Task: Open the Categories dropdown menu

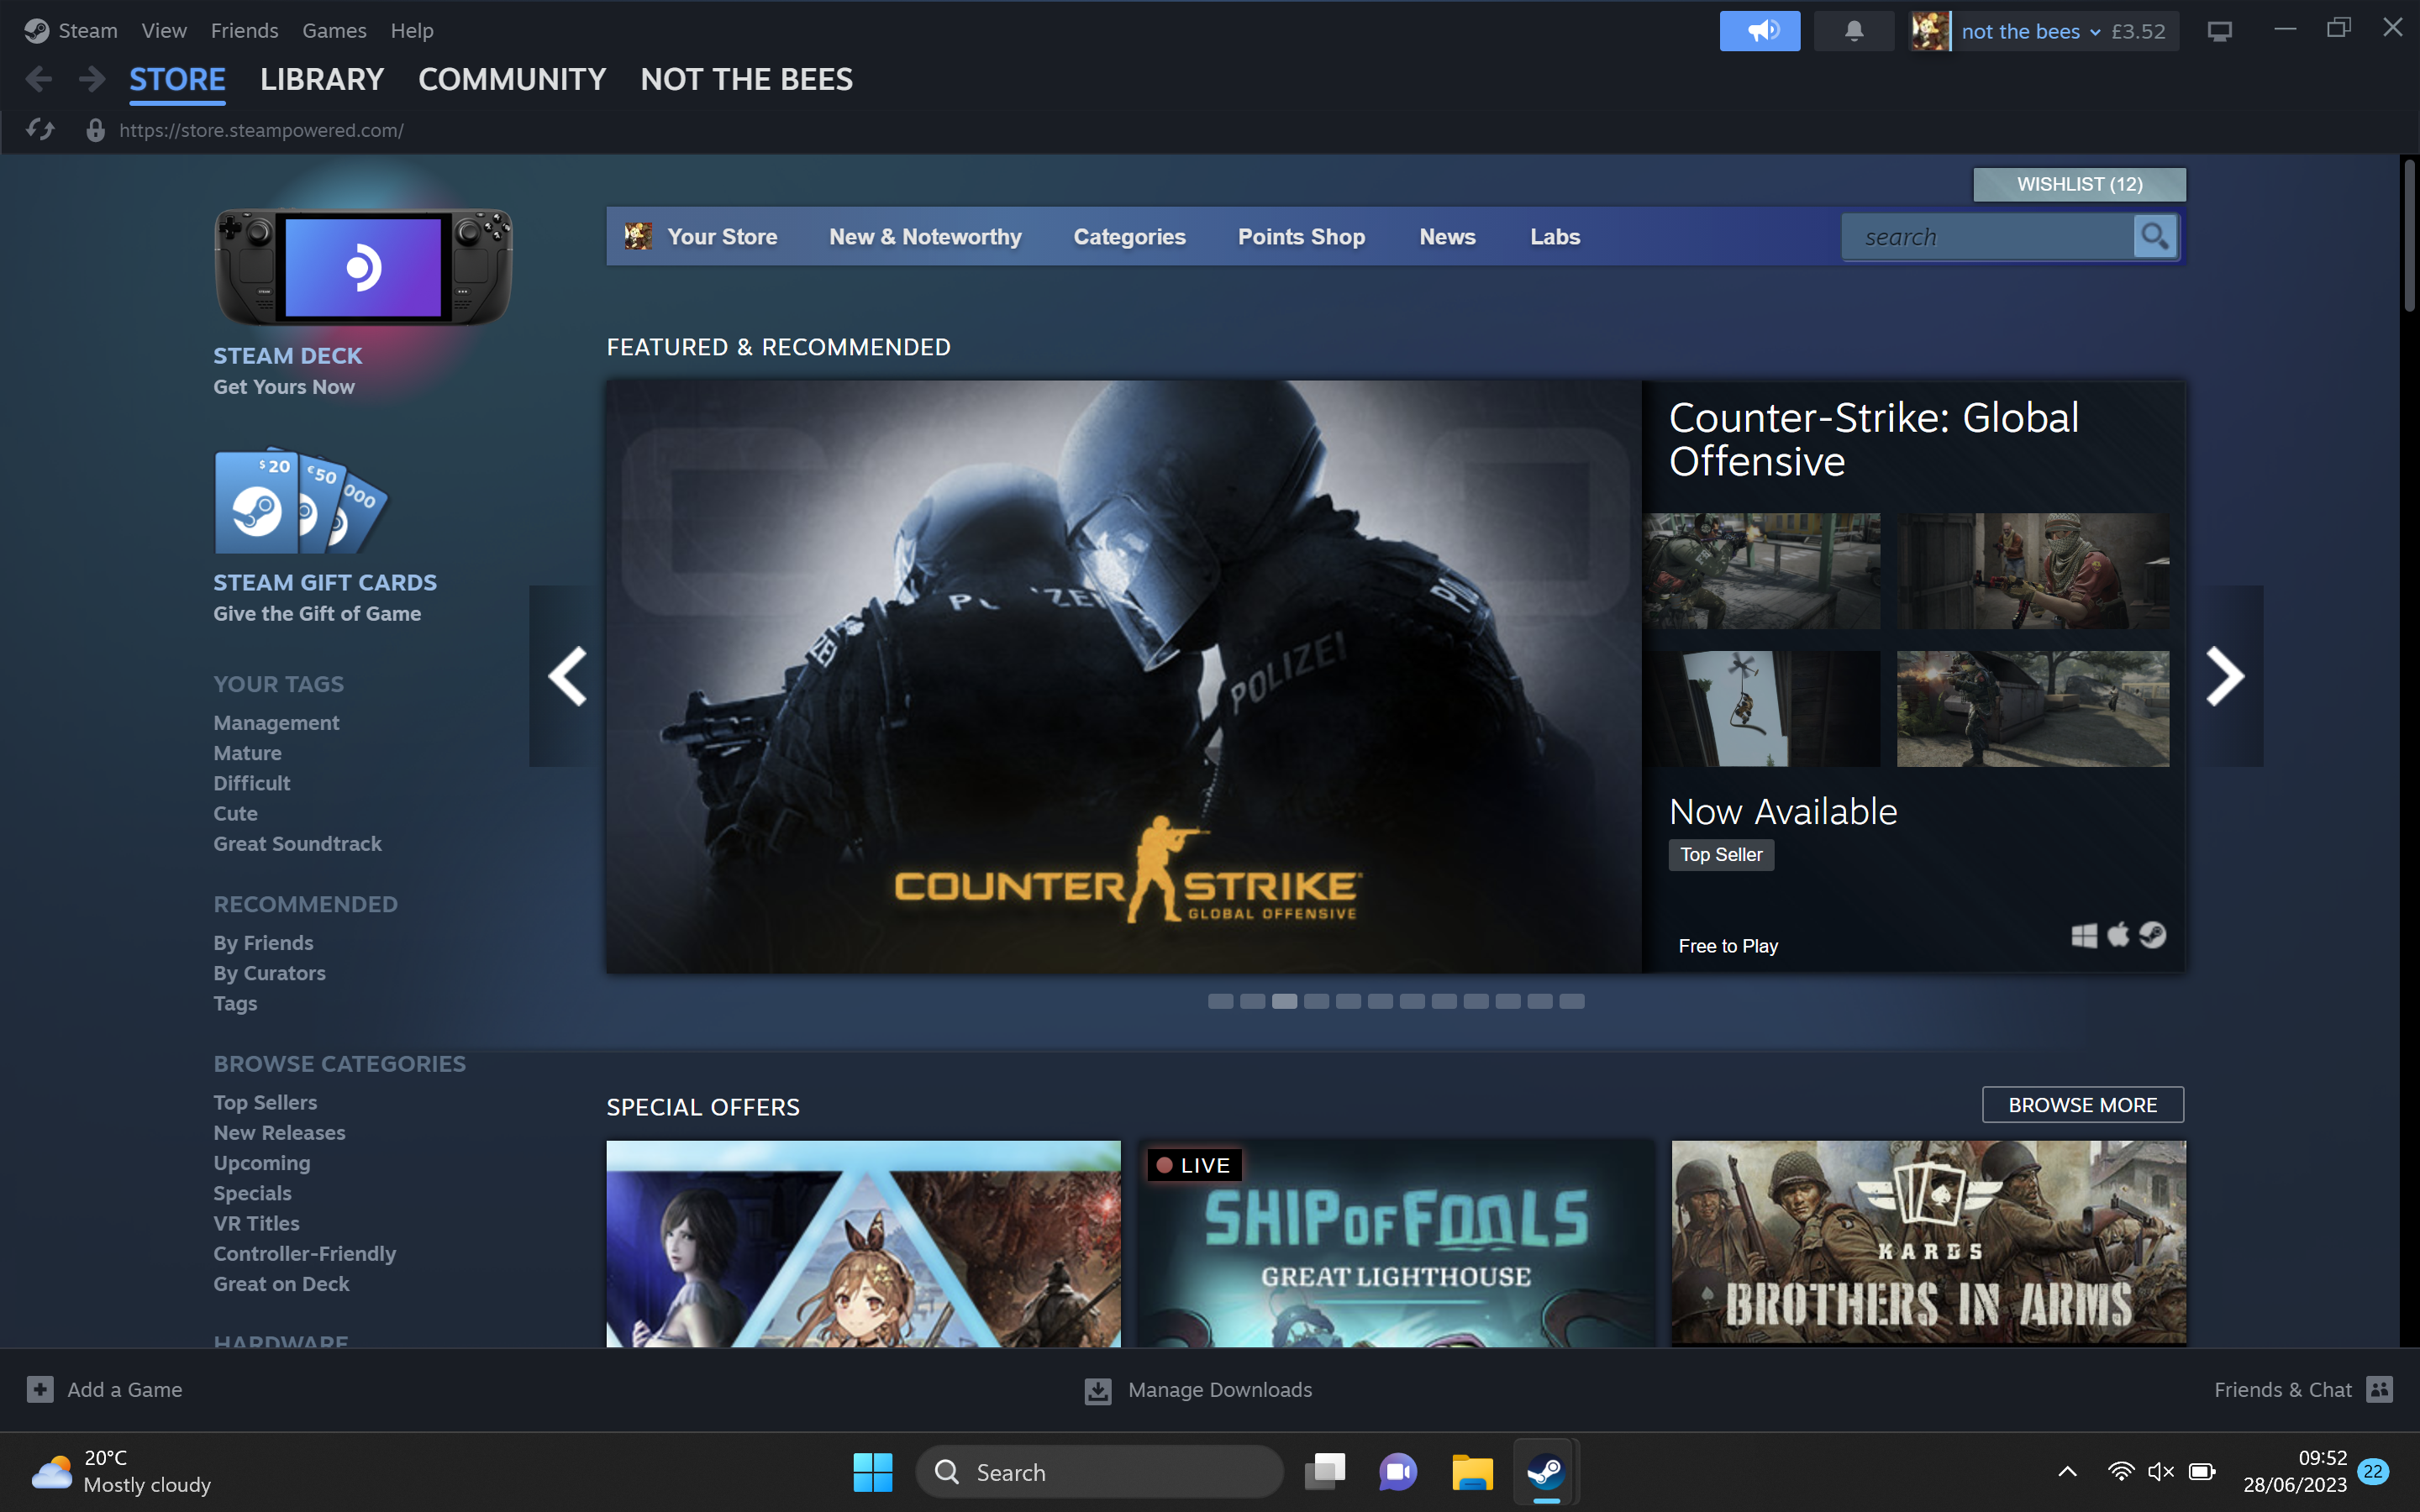Action: click(1128, 235)
